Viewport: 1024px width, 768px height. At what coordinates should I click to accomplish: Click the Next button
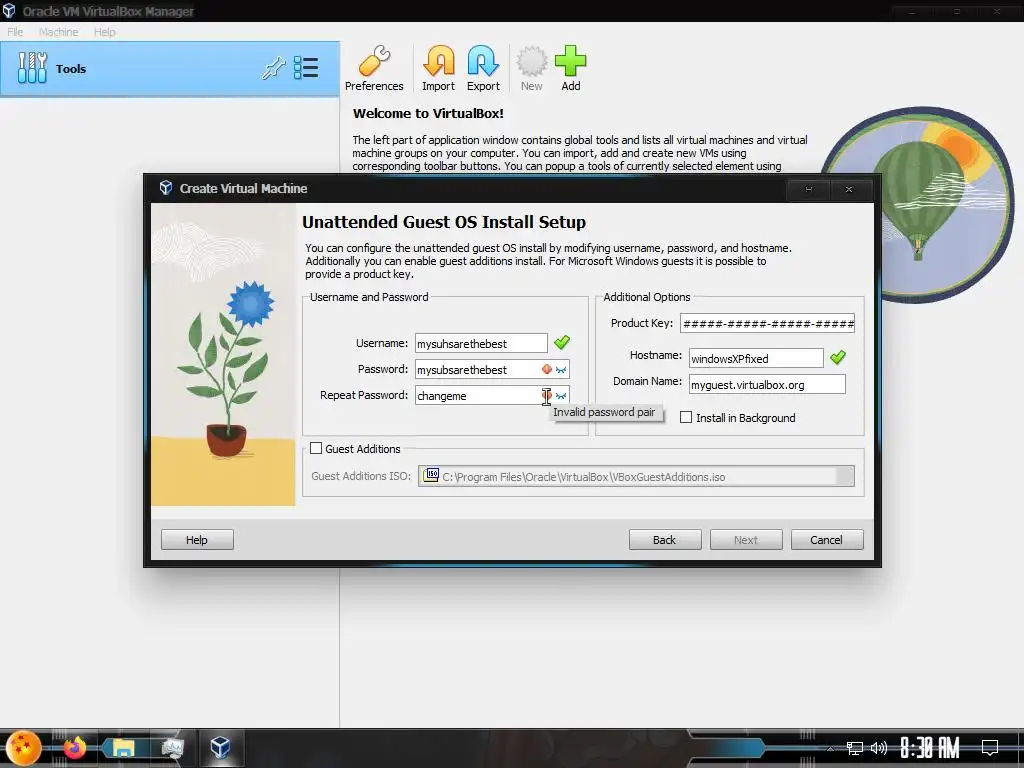(746, 539)
